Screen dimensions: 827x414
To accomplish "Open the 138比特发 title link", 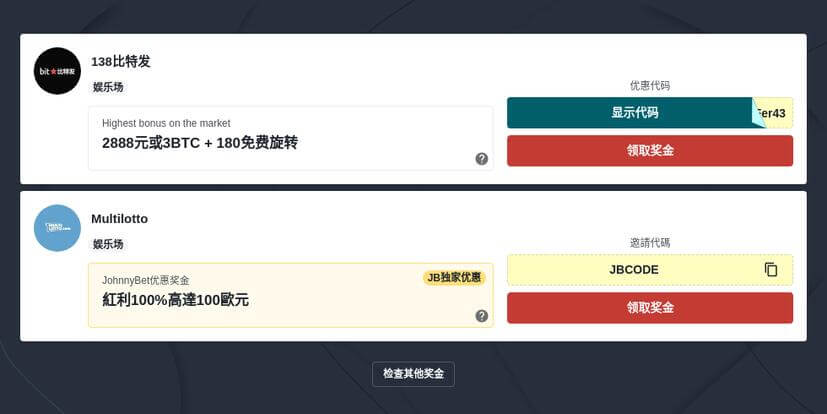I will click(120, 62).
